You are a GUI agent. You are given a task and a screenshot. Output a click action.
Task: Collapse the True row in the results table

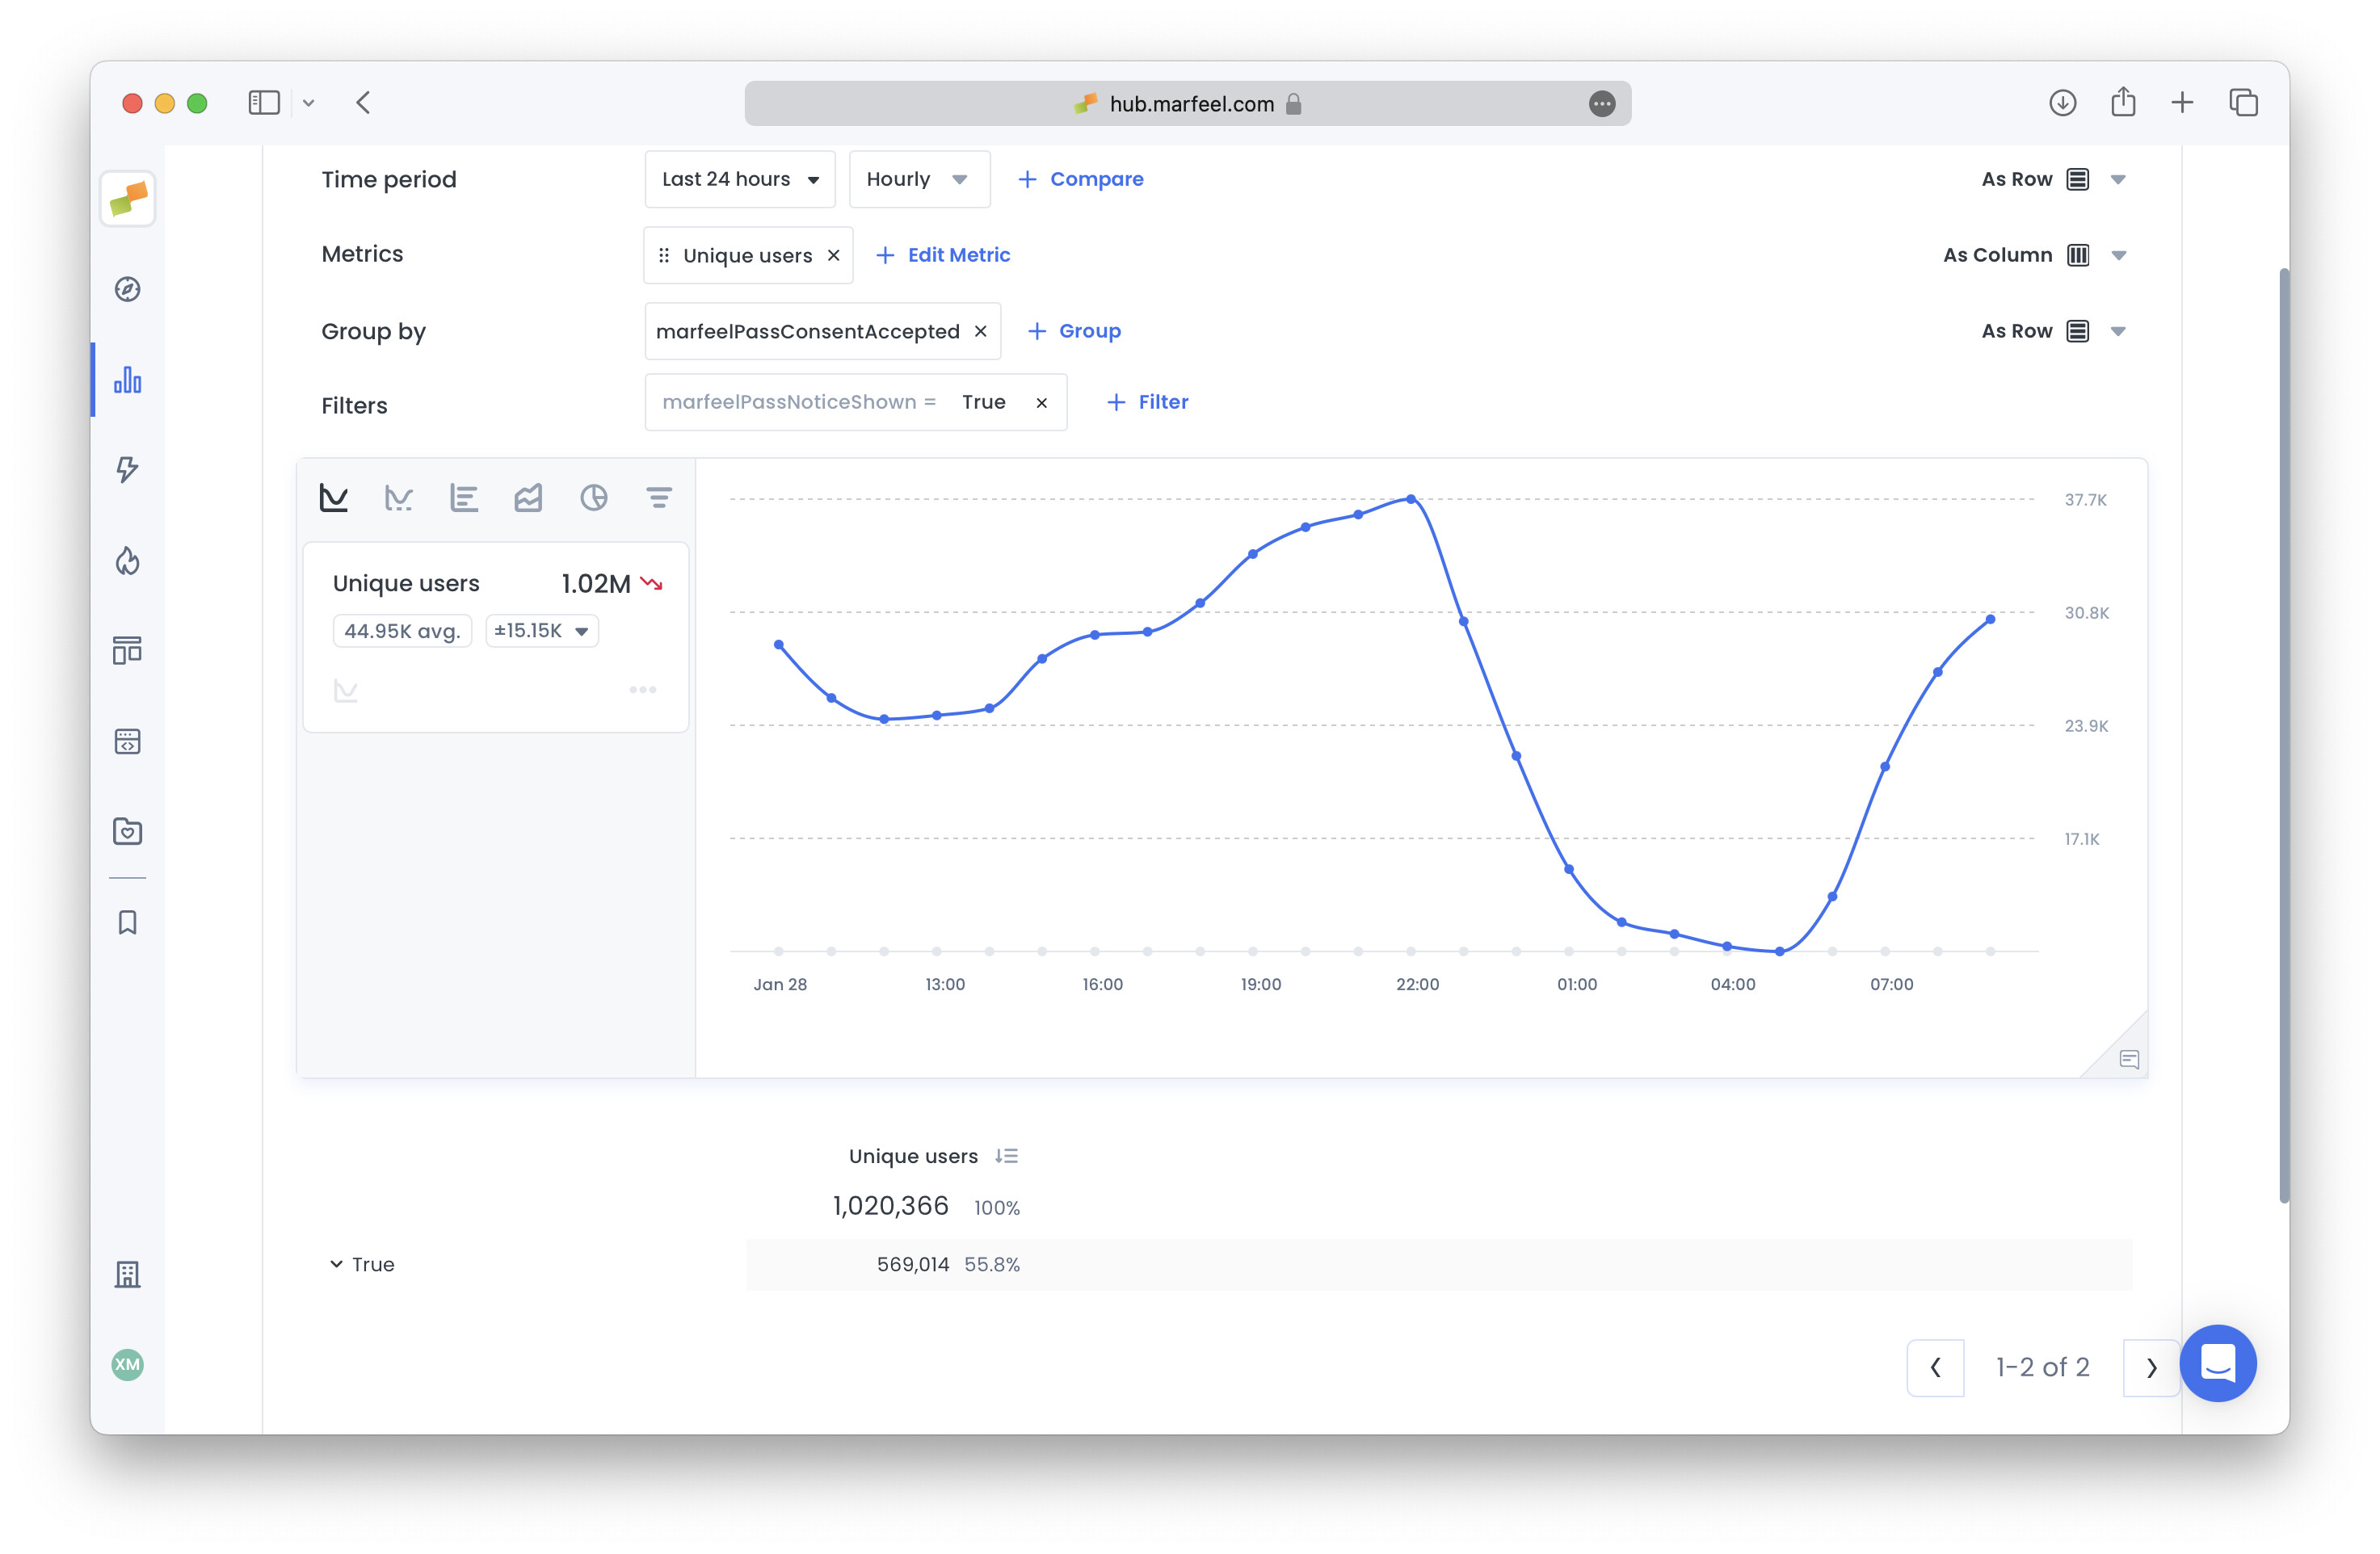pos(336,1263)
